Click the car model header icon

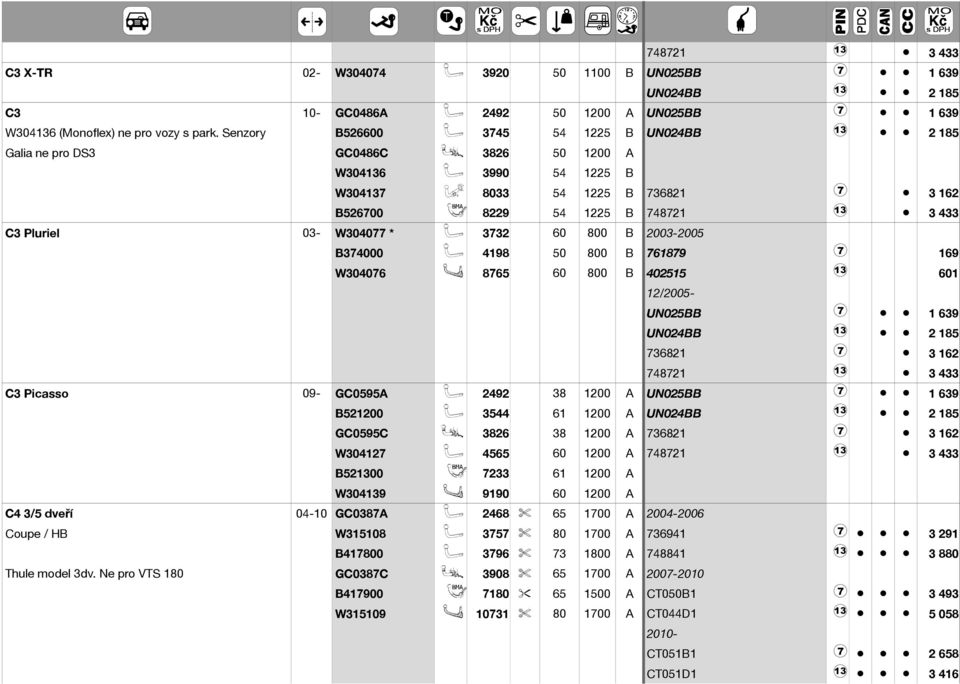coord(137,21)
